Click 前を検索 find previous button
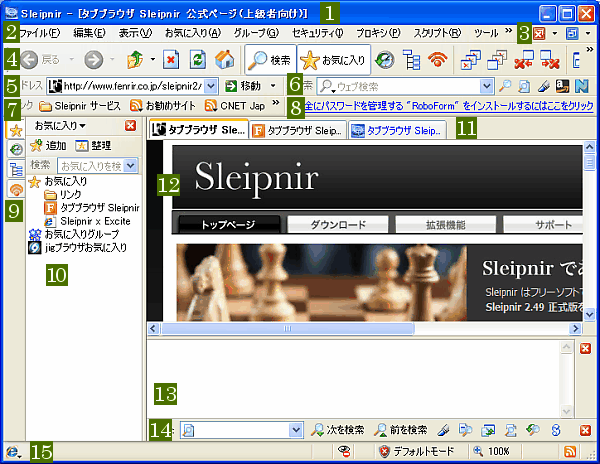 click(x=400, y=430)
